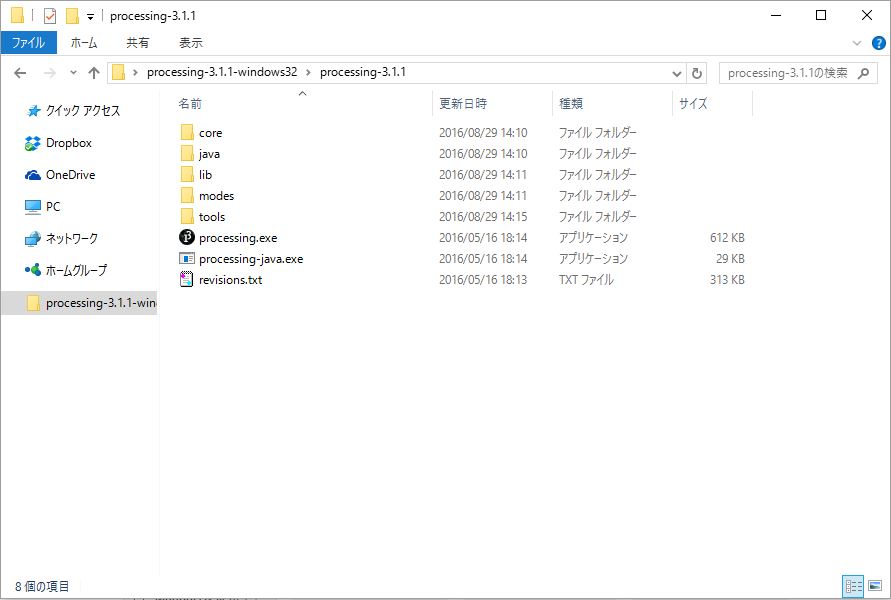This screenshot has height=600, width=891.
Task: Open the processing.exe application icon
Action: click(187, 237)
